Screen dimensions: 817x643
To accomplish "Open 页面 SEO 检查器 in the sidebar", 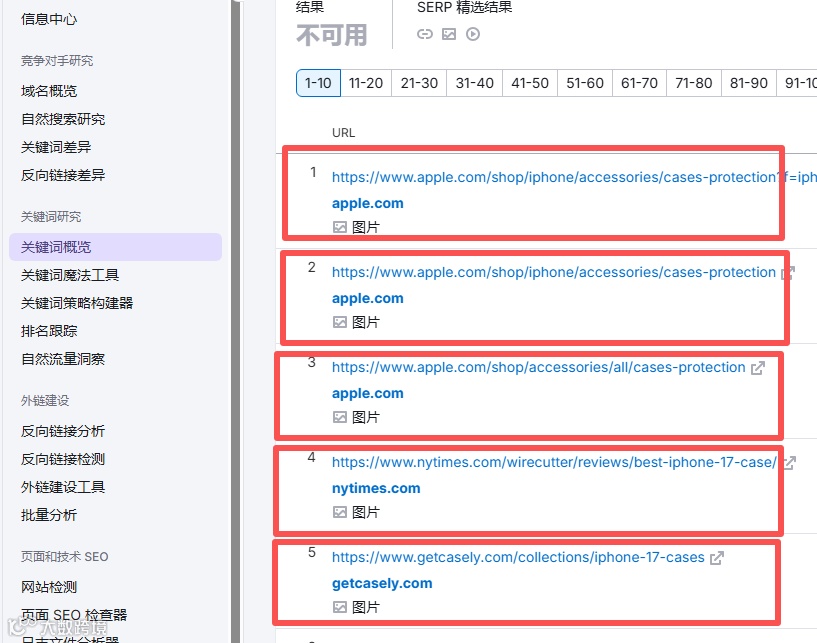I will click(74, 615).
